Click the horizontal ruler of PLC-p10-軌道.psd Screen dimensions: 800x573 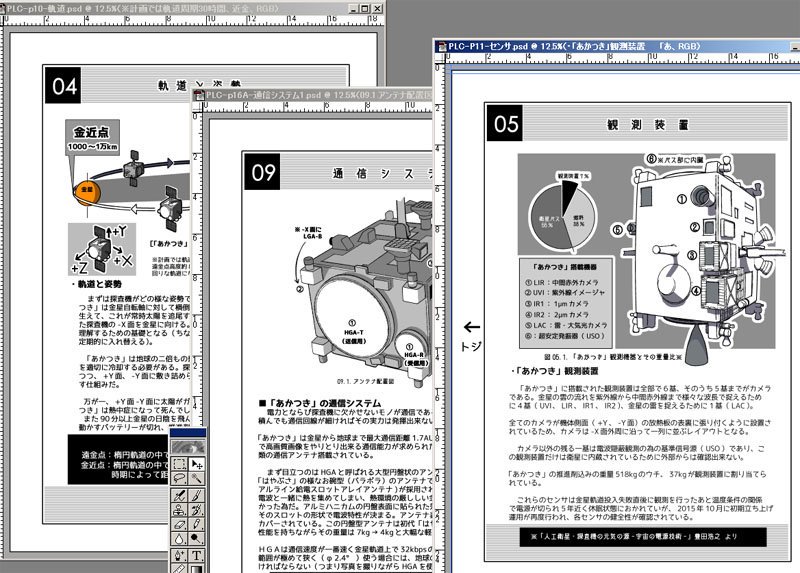click(191, 20)
